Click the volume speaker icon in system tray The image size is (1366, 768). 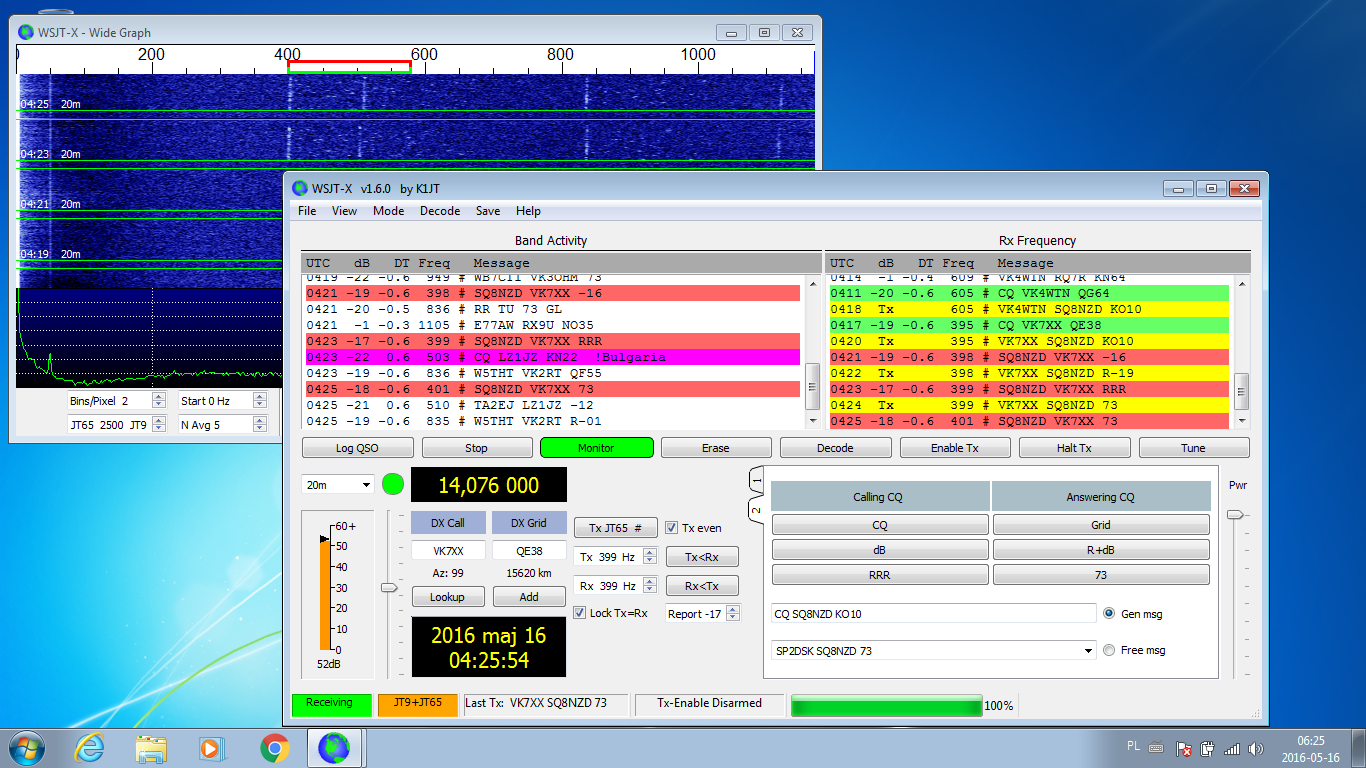[x=1254, y=748]
